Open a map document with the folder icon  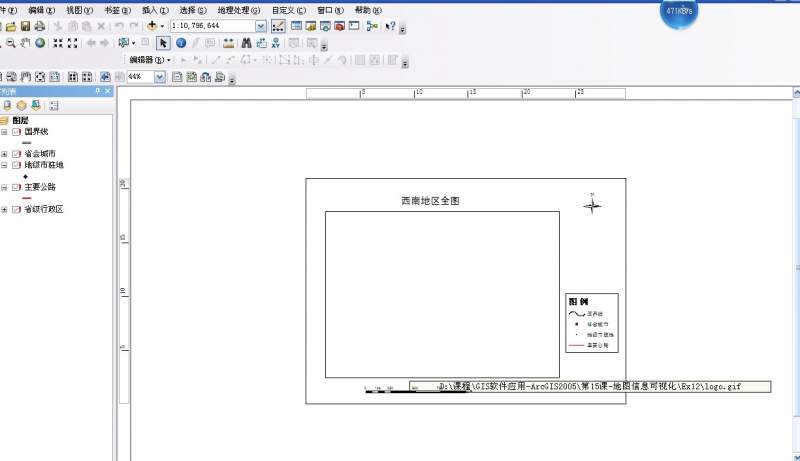[x=11, y=27]
